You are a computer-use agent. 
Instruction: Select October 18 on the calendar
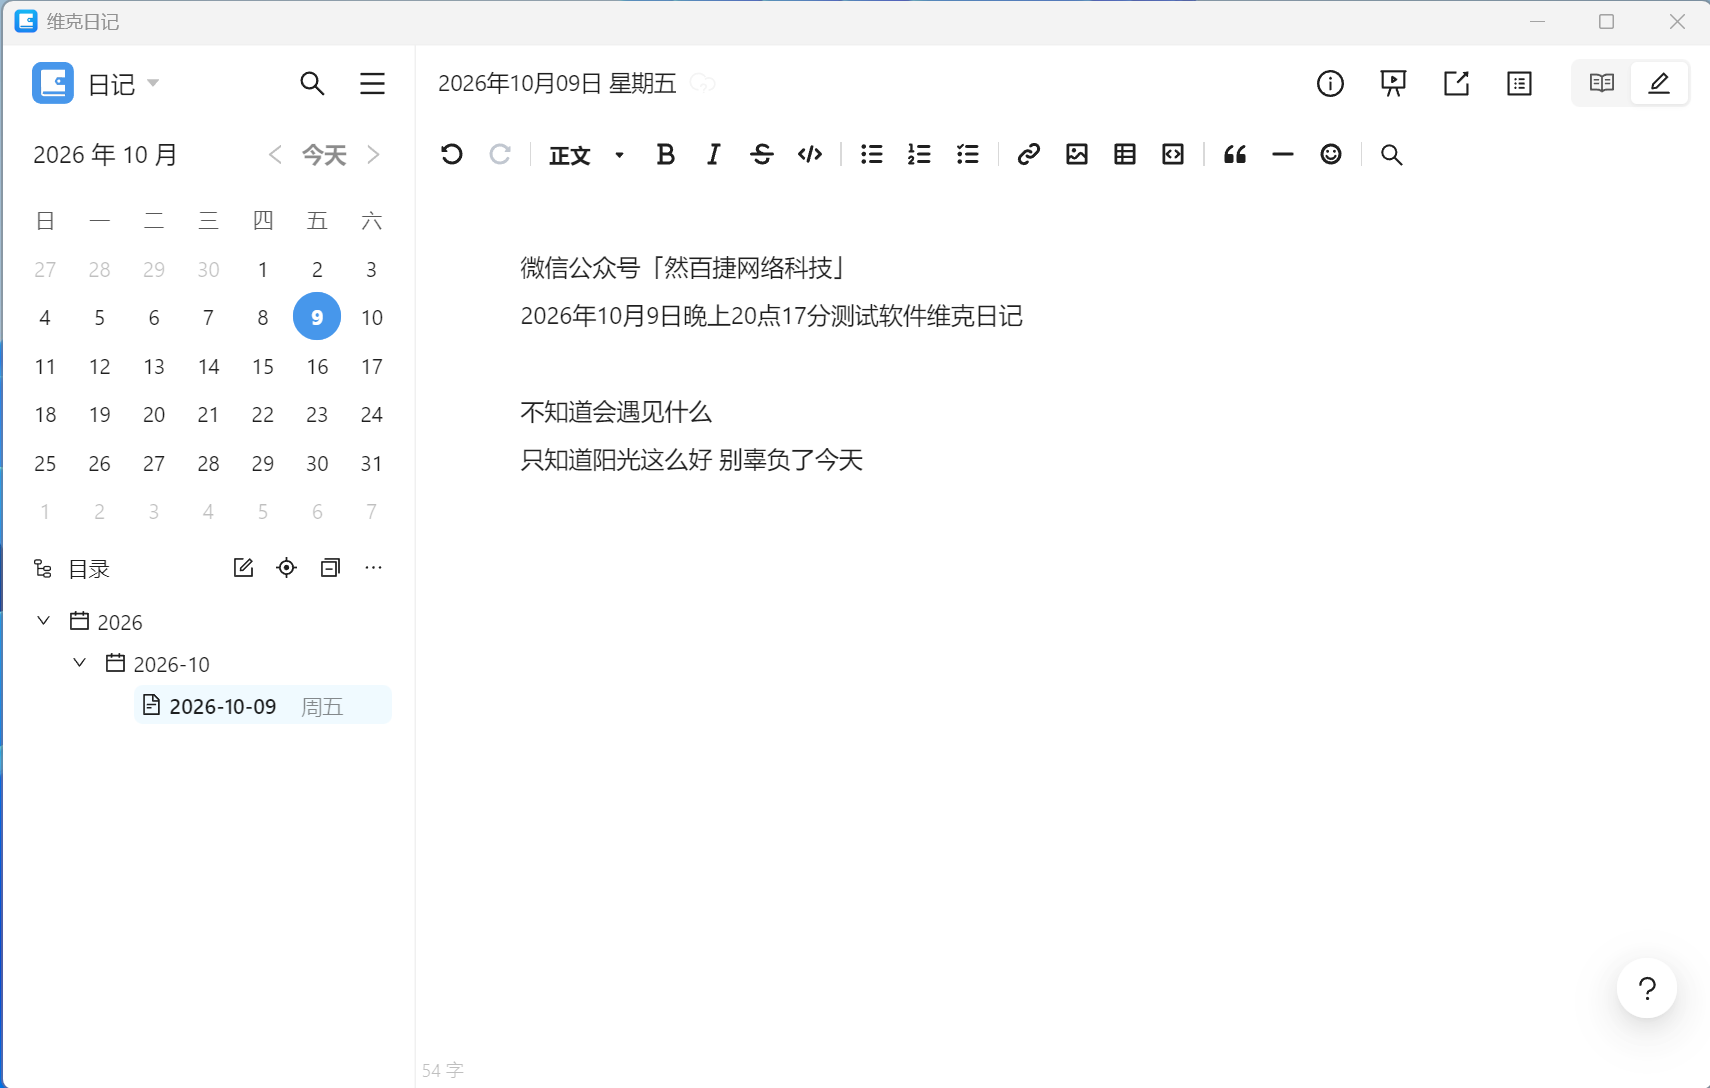(x=45, y=415)
